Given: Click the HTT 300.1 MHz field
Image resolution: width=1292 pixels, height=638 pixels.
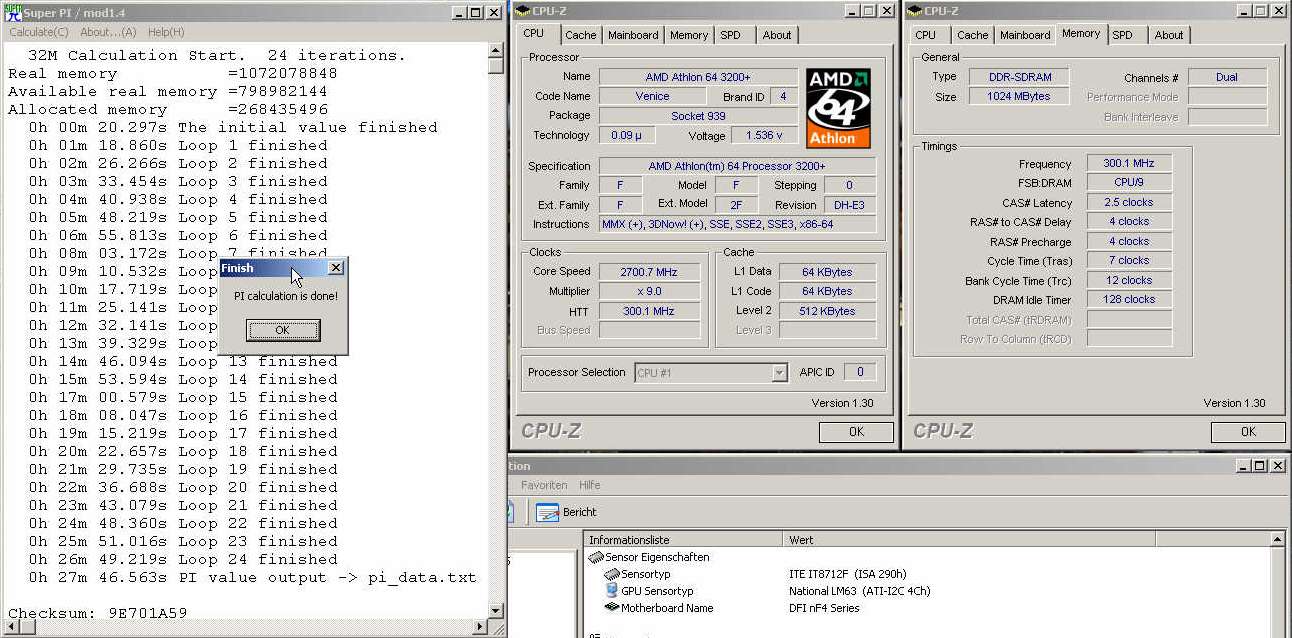Looking at the screenshot, I should coord(648,311).
